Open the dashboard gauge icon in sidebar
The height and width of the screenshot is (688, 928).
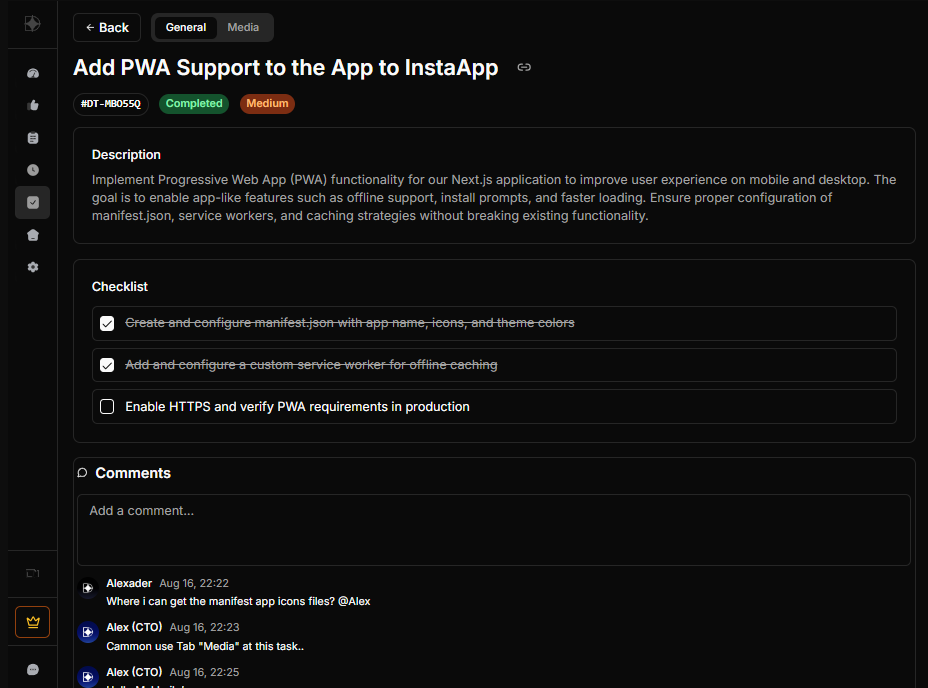pos(33,73)
